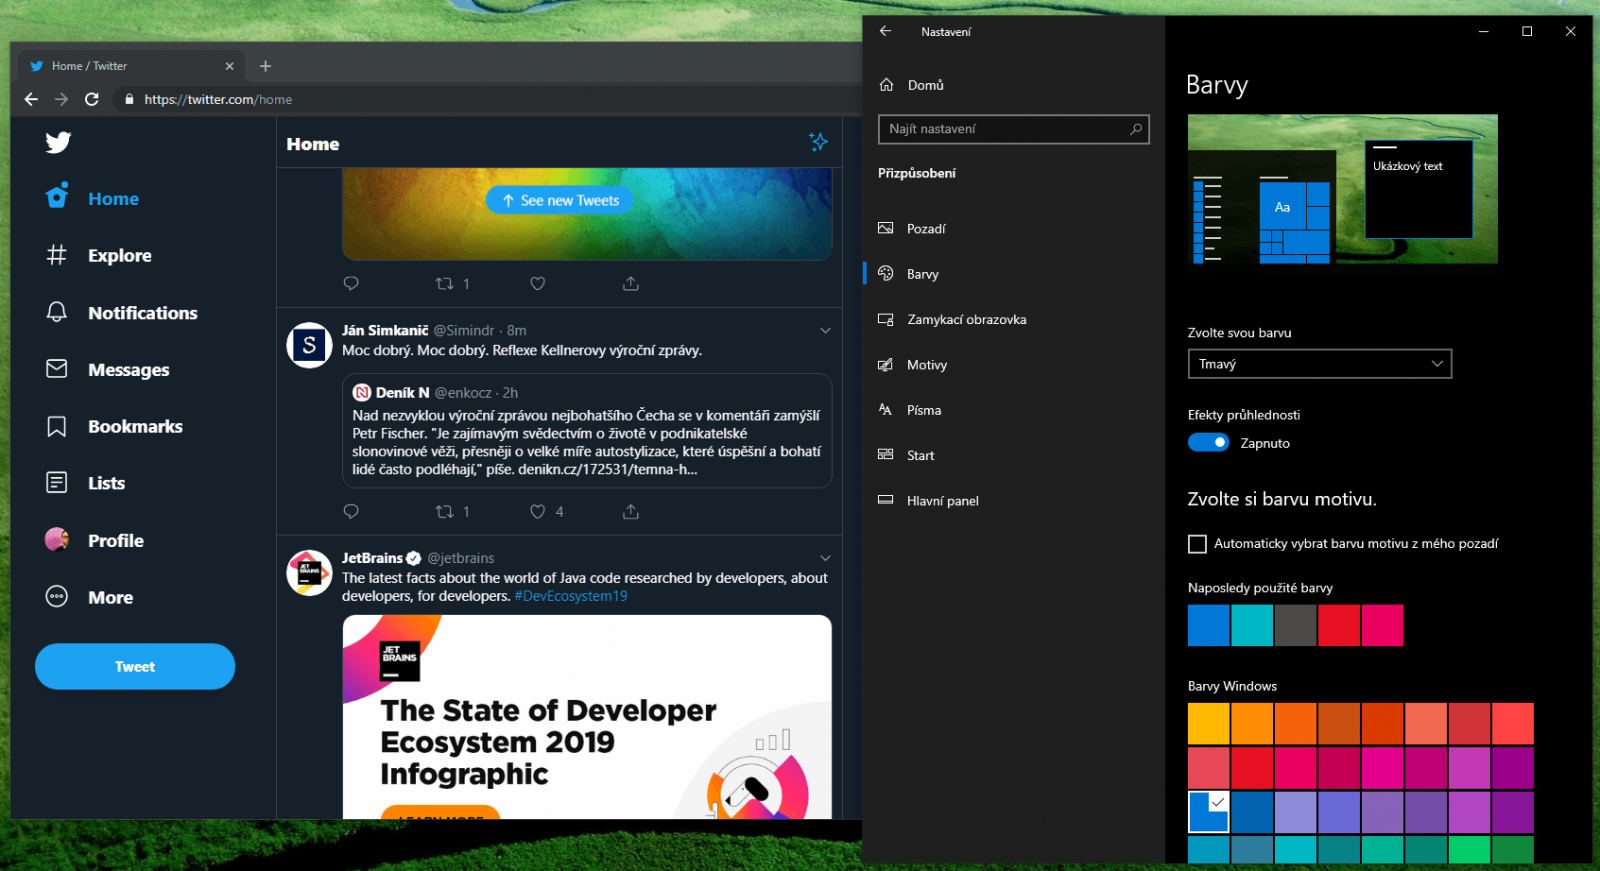Click the Twitter bird logo in sidebar

click(x=58, y=142)
